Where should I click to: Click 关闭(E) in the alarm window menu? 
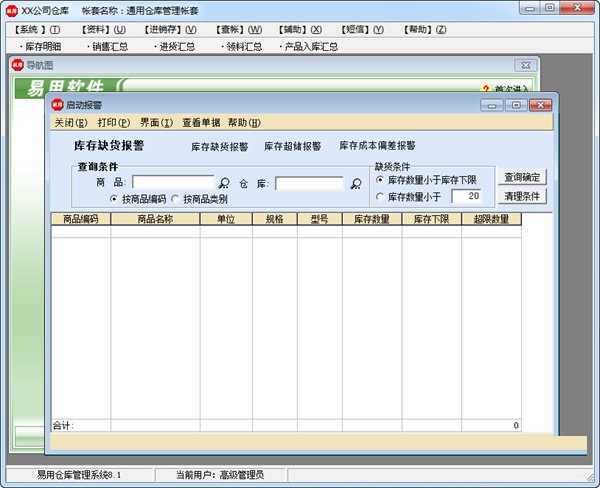tap(71, 122)
